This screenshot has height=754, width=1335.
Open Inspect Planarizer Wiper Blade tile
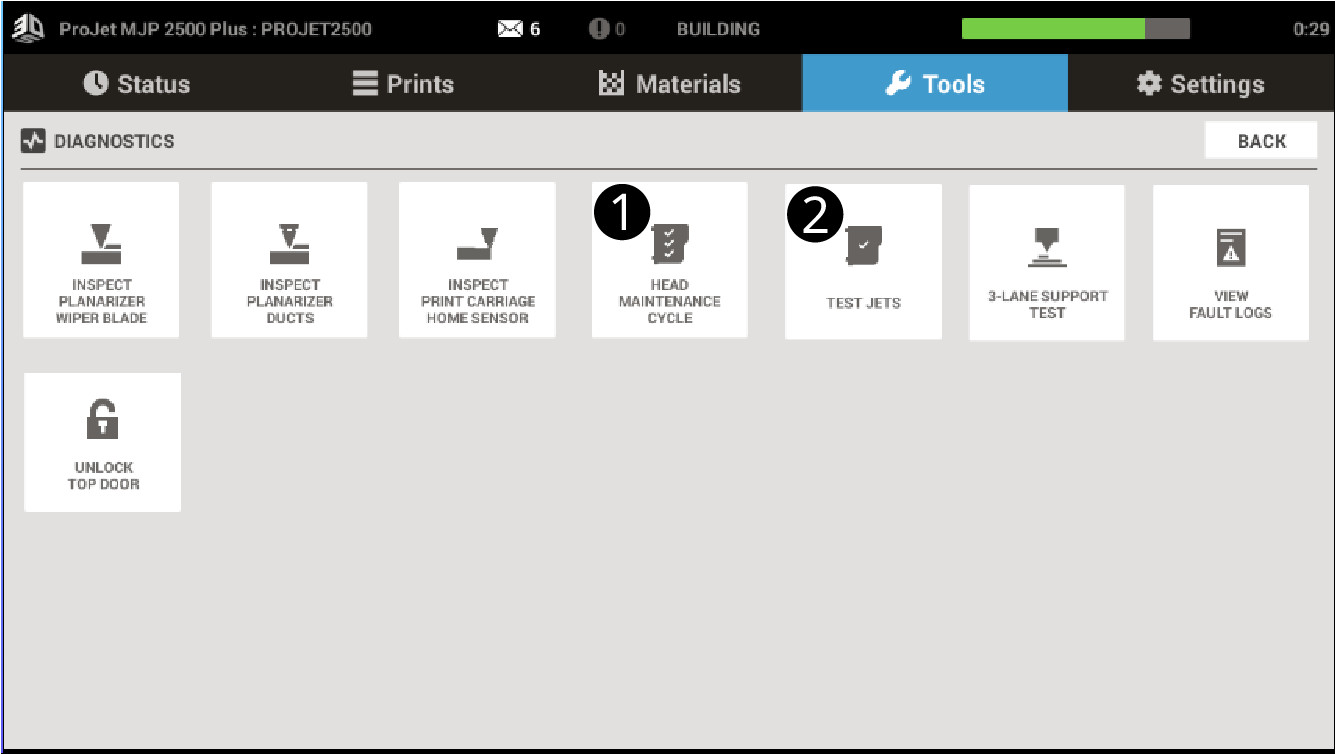[101, 260]
